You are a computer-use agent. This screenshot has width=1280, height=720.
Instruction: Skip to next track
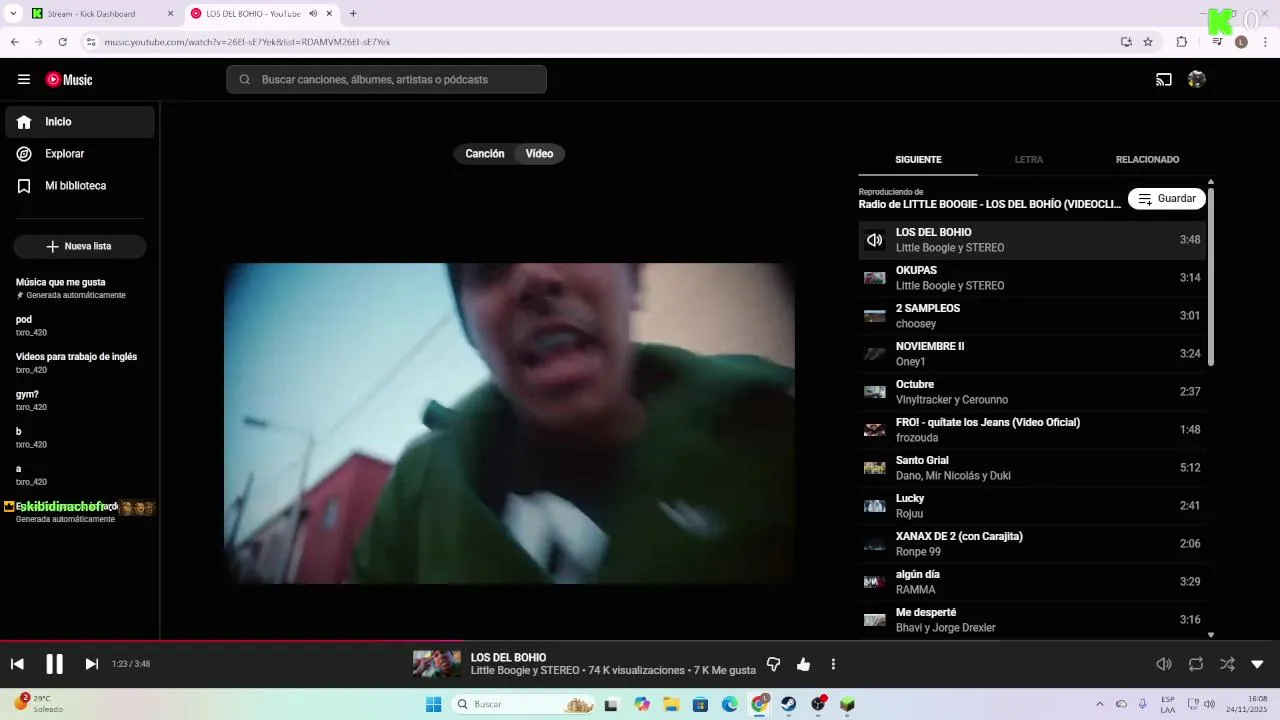click(92, 664)
